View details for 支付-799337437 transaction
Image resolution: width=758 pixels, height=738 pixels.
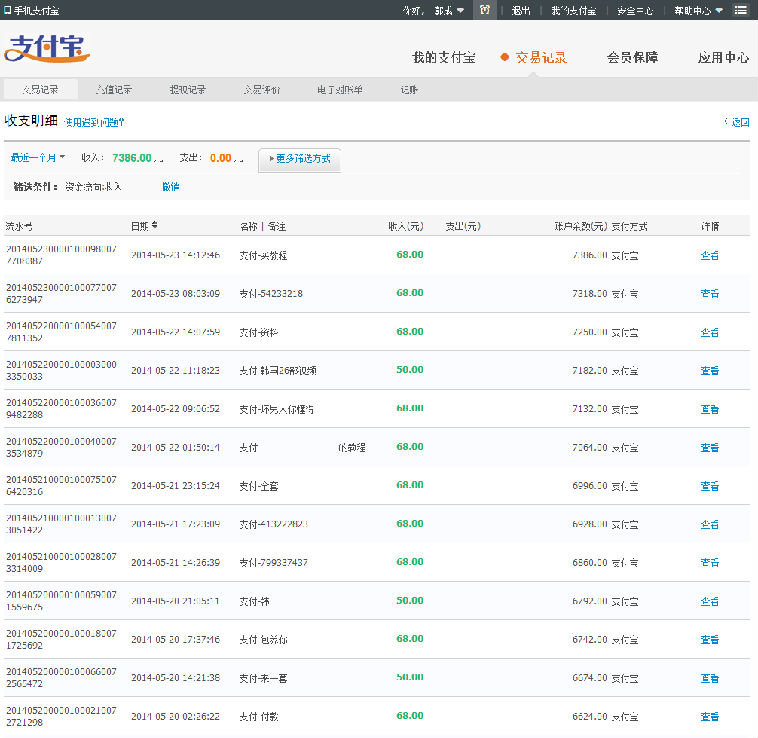tap(710, 563)
